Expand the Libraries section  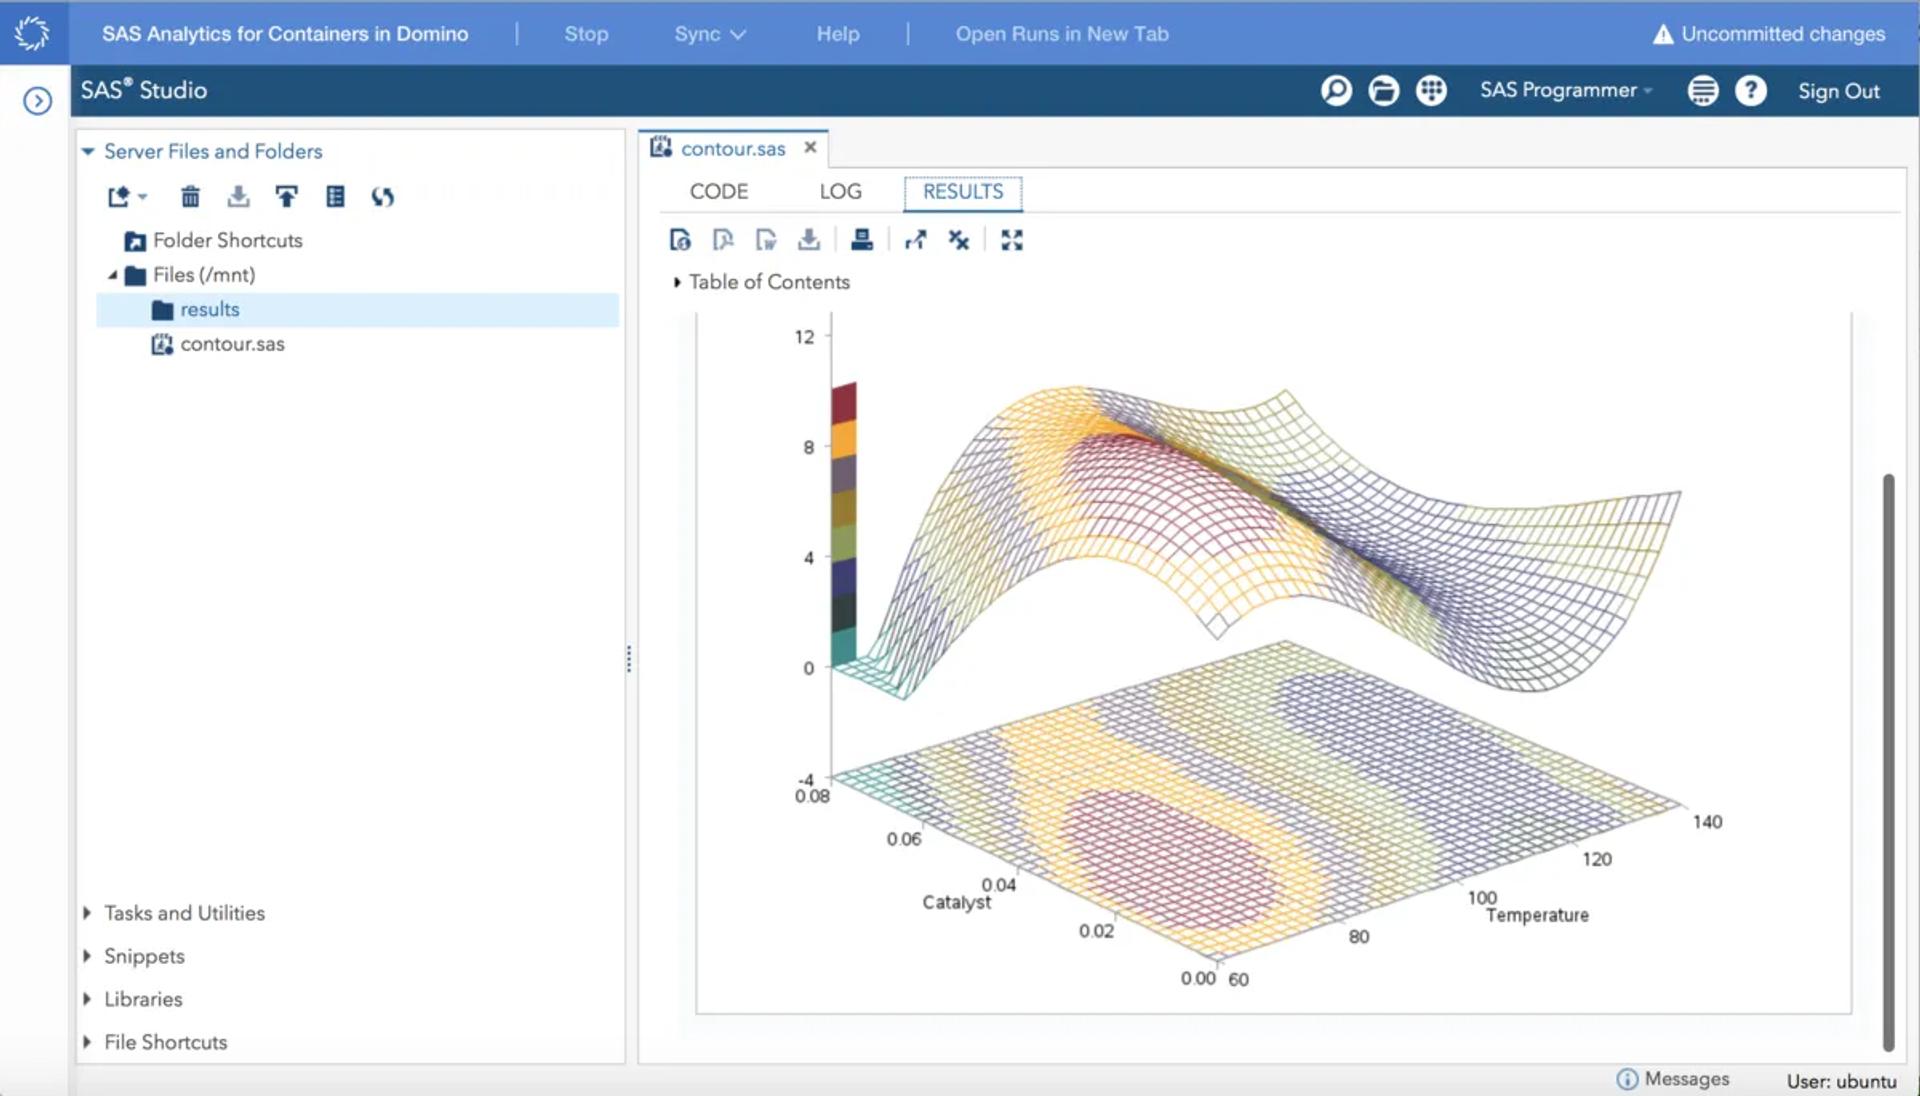point(87,999)
